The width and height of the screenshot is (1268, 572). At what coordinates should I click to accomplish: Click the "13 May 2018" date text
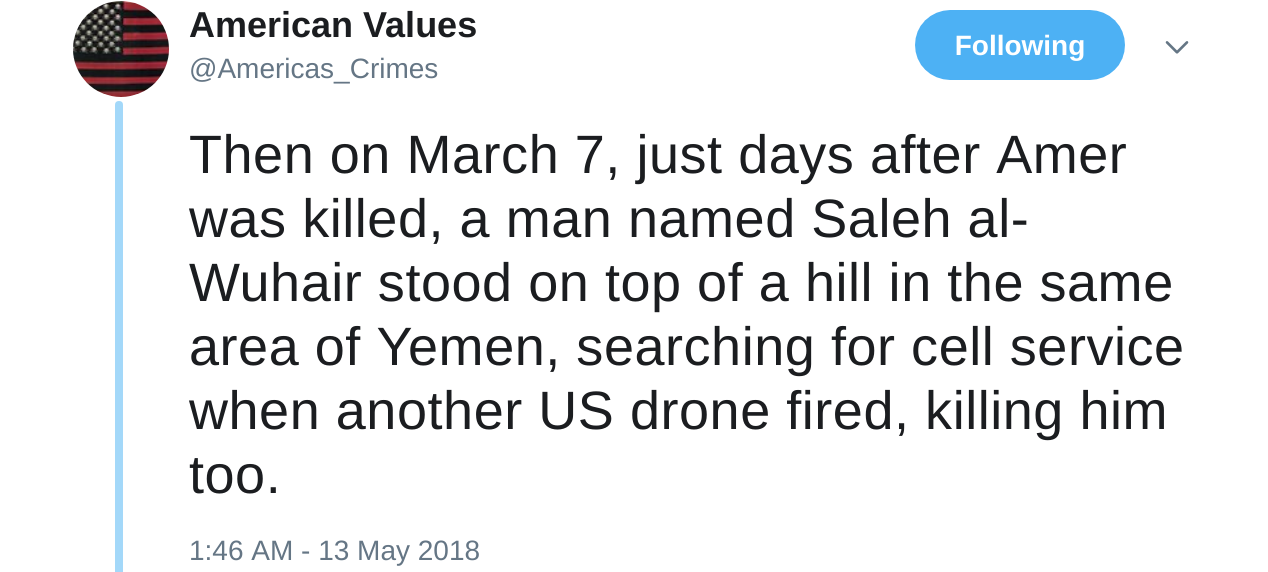click(x=399, y=550)
